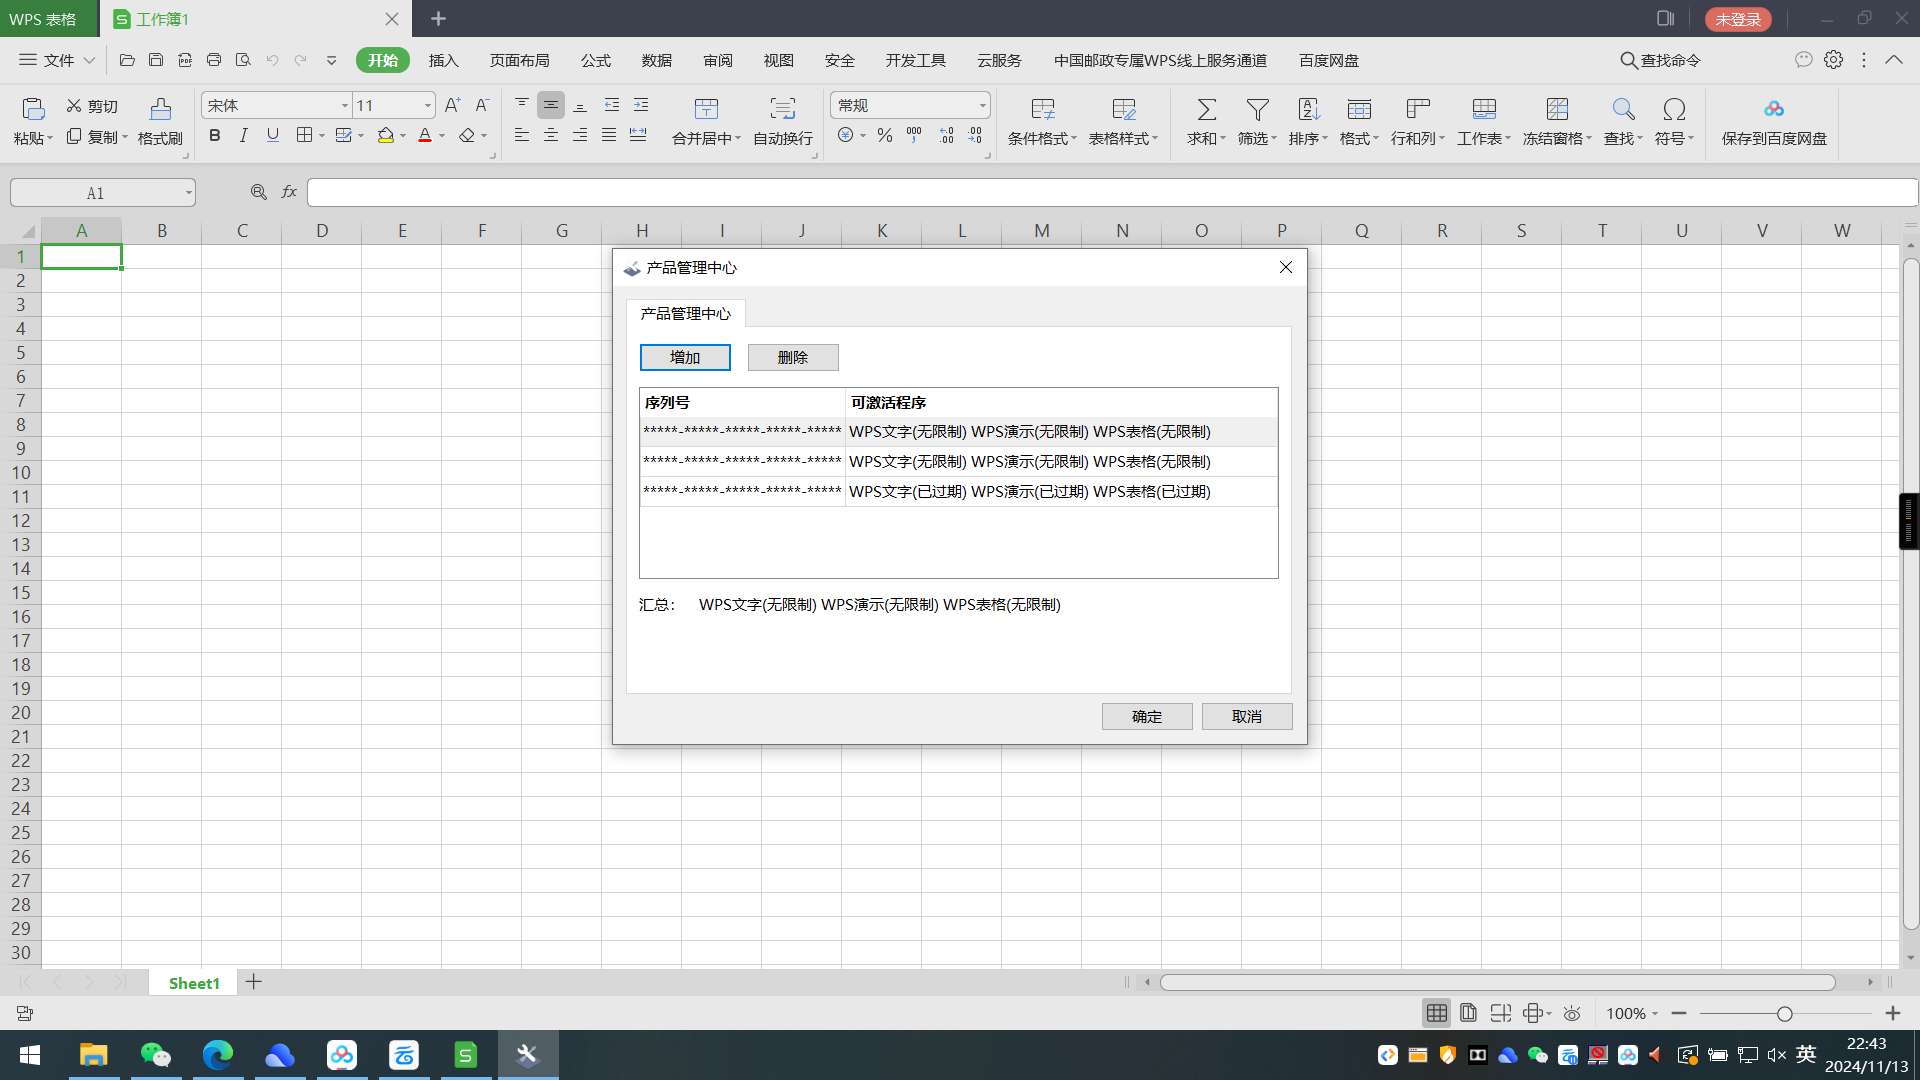Switch to the 插入 (Insert) ribbon tab
1920x1080 pixels.
tap(443, 60)
